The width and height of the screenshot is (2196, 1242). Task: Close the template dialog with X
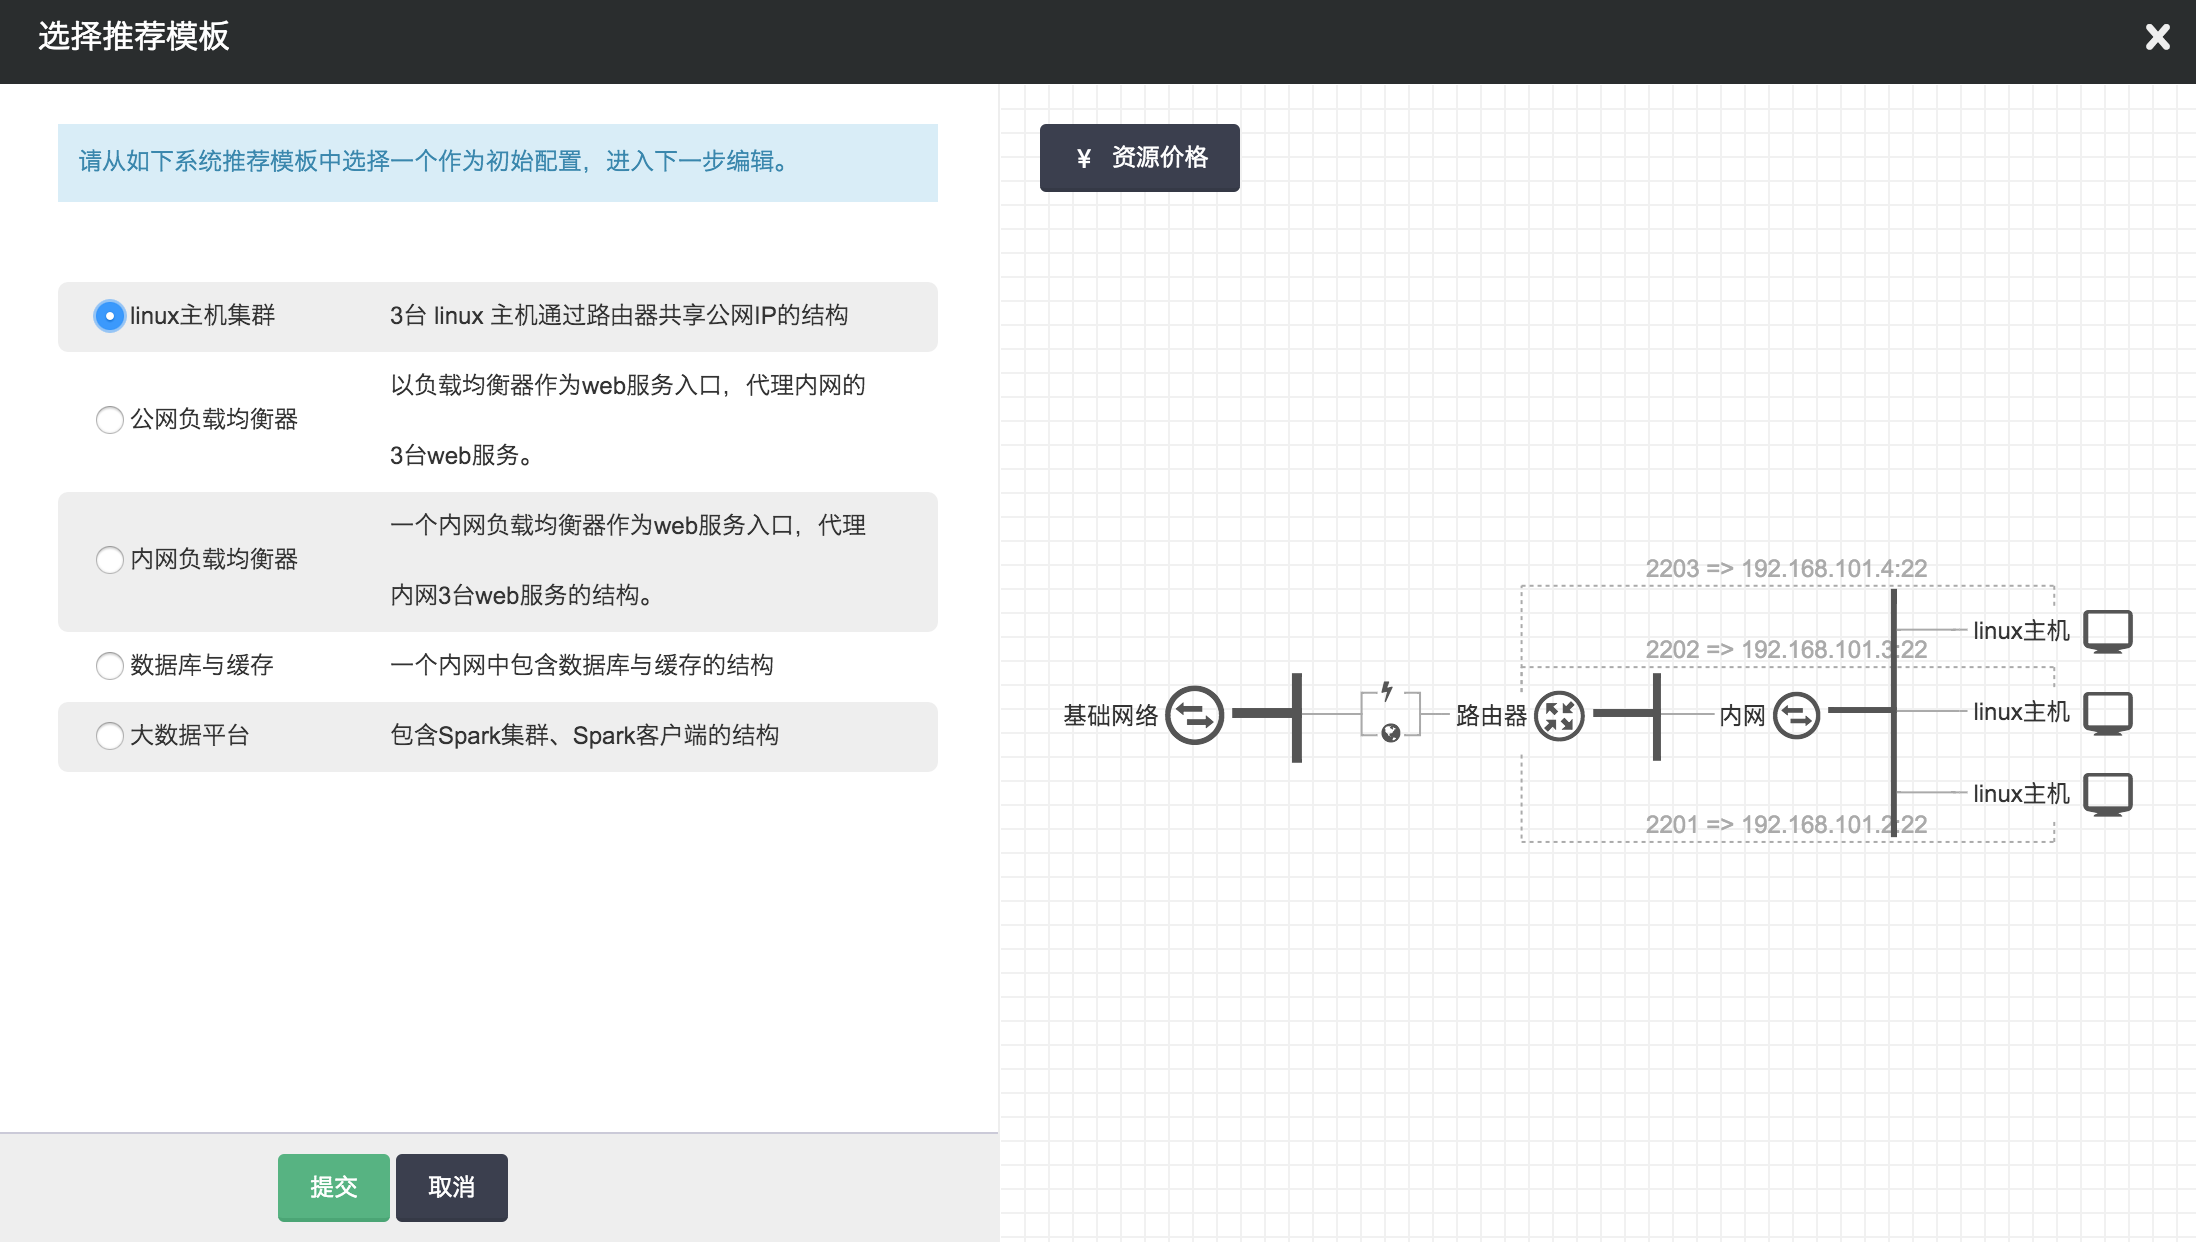[2157, 38]
